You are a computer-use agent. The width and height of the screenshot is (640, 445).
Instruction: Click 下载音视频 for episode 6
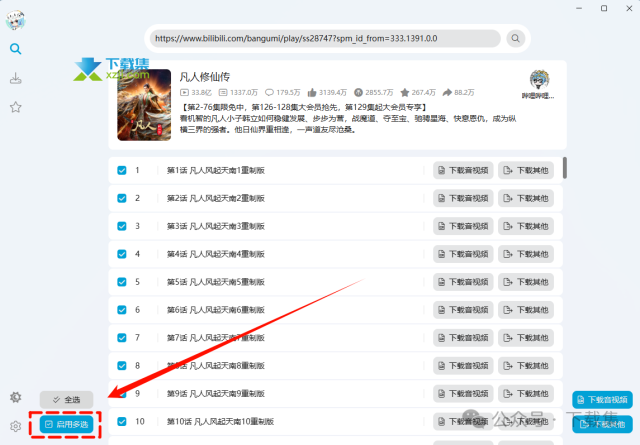coord(463,310)
